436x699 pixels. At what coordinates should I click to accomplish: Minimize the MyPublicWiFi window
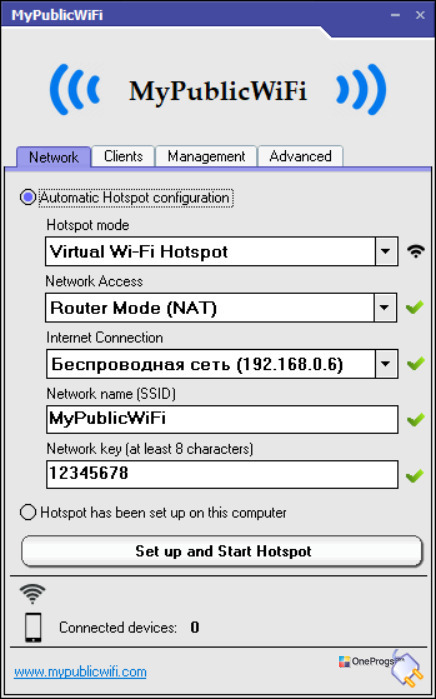[395, 15]
